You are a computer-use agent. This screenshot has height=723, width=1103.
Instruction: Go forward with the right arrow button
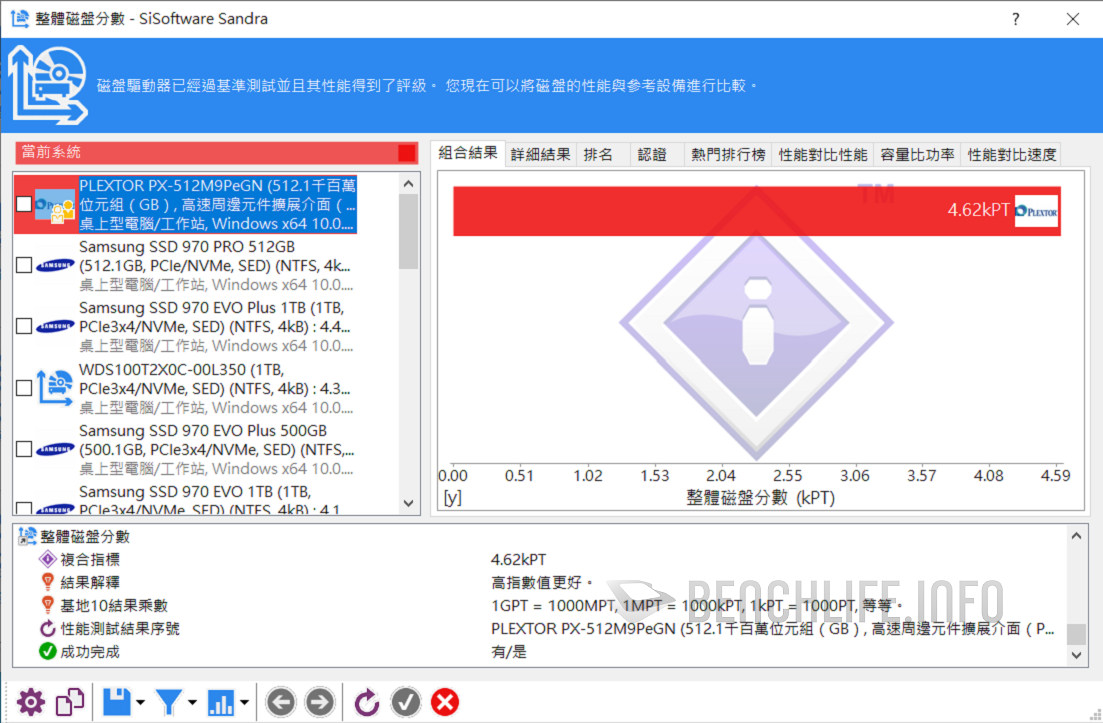pos(319,702)
